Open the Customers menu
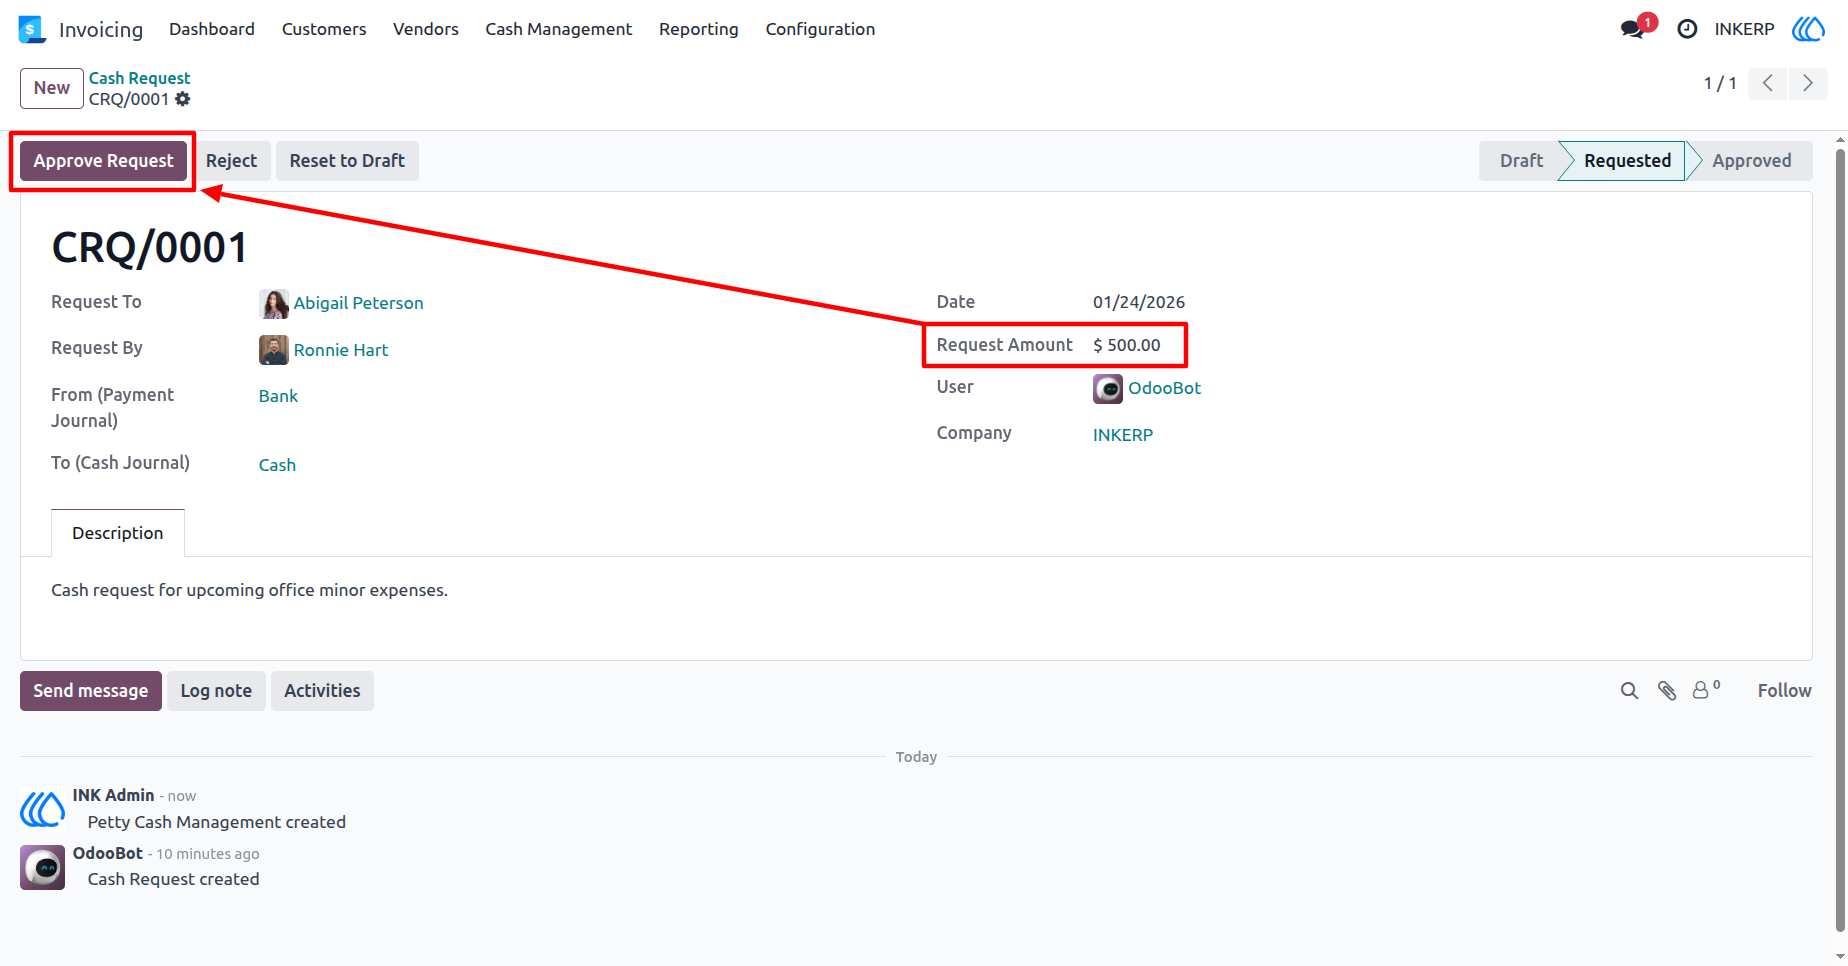Image resolution: width=1848 pixels, height=966 pixels. (x=324, y=29)
